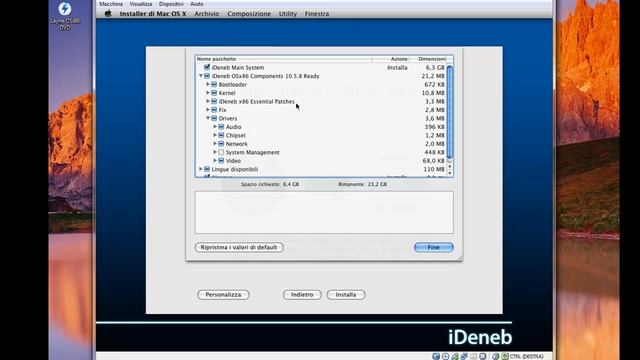Open the Aiuto menu

[197, 4]
